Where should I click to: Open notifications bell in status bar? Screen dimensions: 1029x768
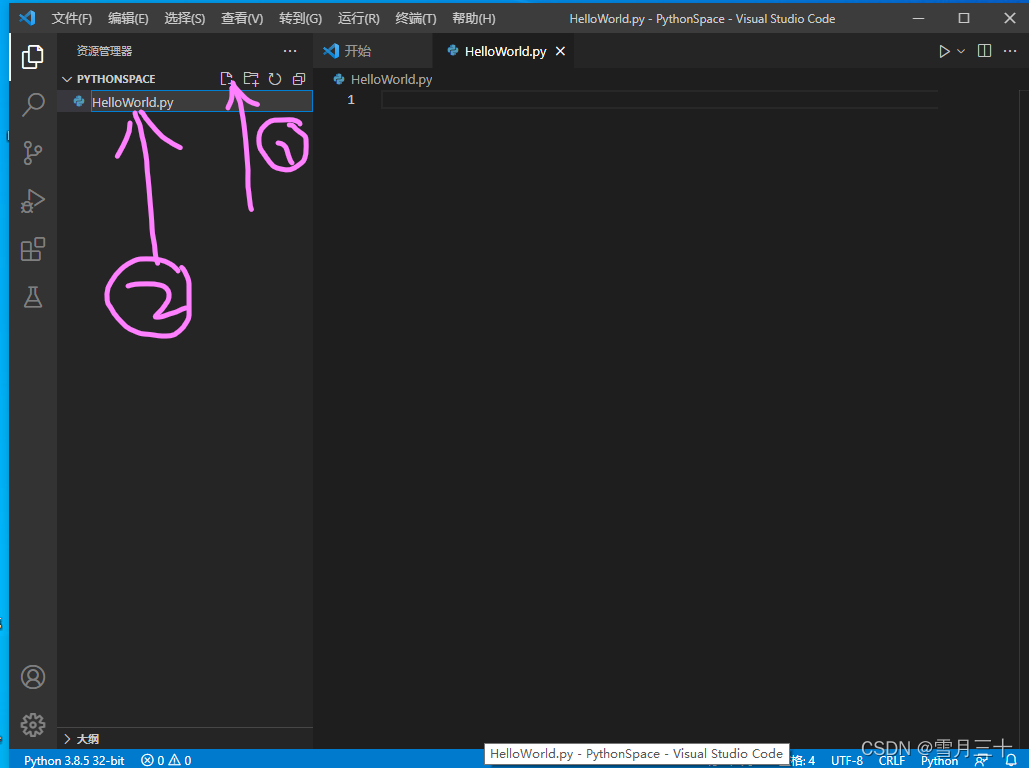[1011, 760]
